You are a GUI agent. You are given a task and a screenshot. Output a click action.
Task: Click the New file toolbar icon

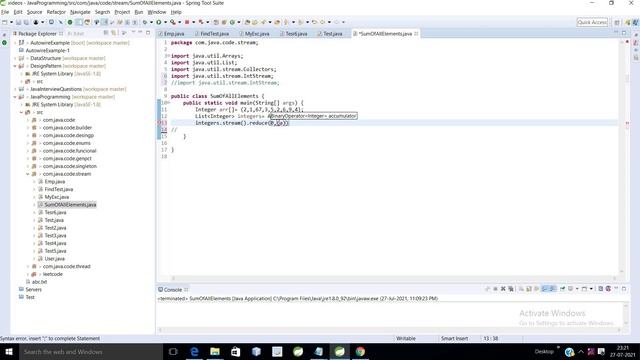pyautogui.click(x=4, y=22)
